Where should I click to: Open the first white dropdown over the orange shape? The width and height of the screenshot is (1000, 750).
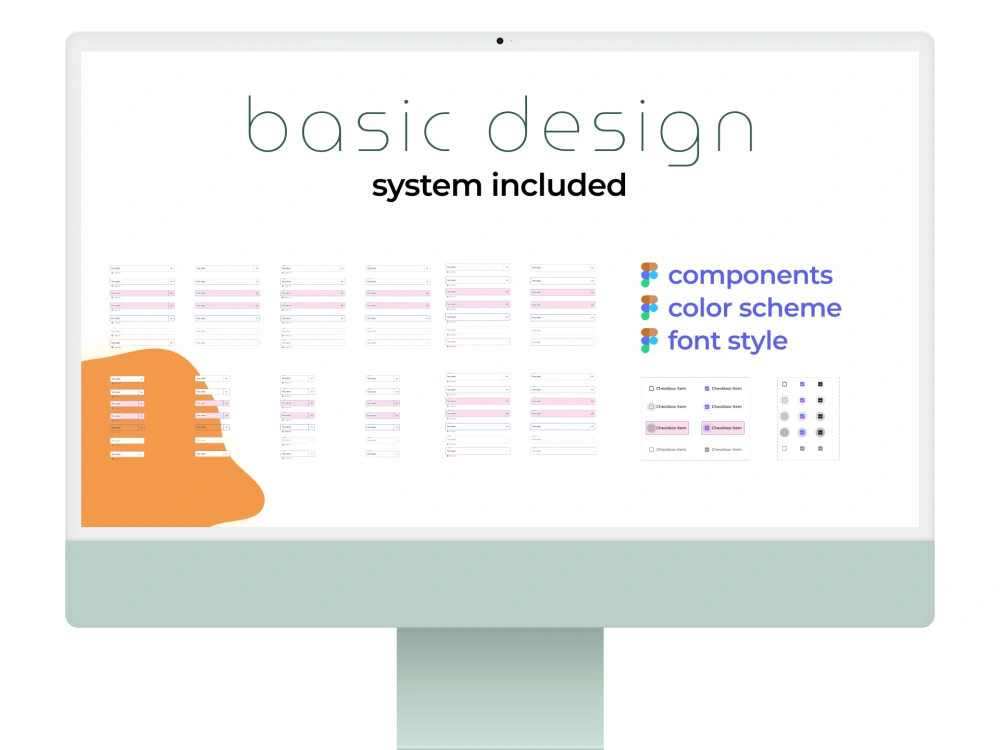(x=127, y=379)
